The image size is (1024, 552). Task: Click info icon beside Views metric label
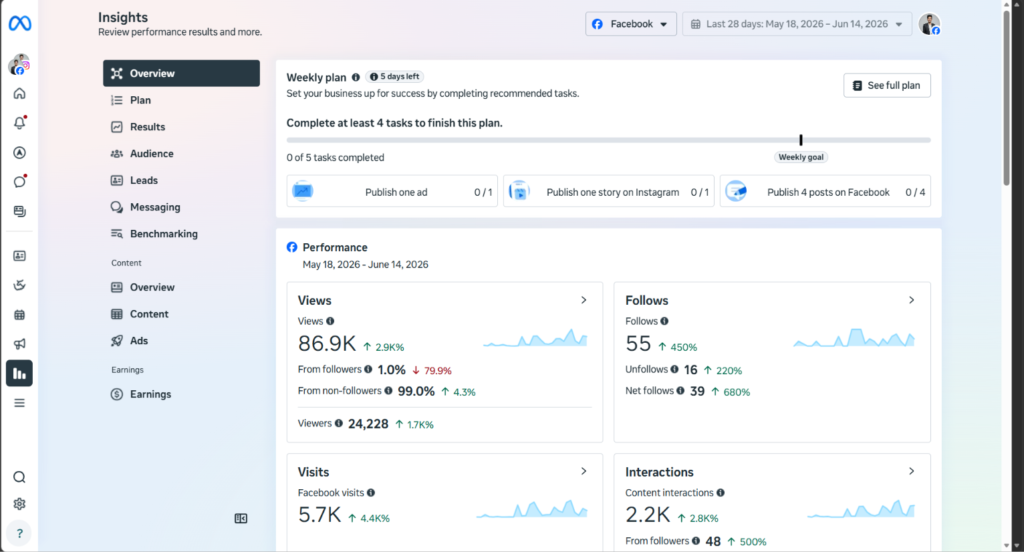[330, 321]
